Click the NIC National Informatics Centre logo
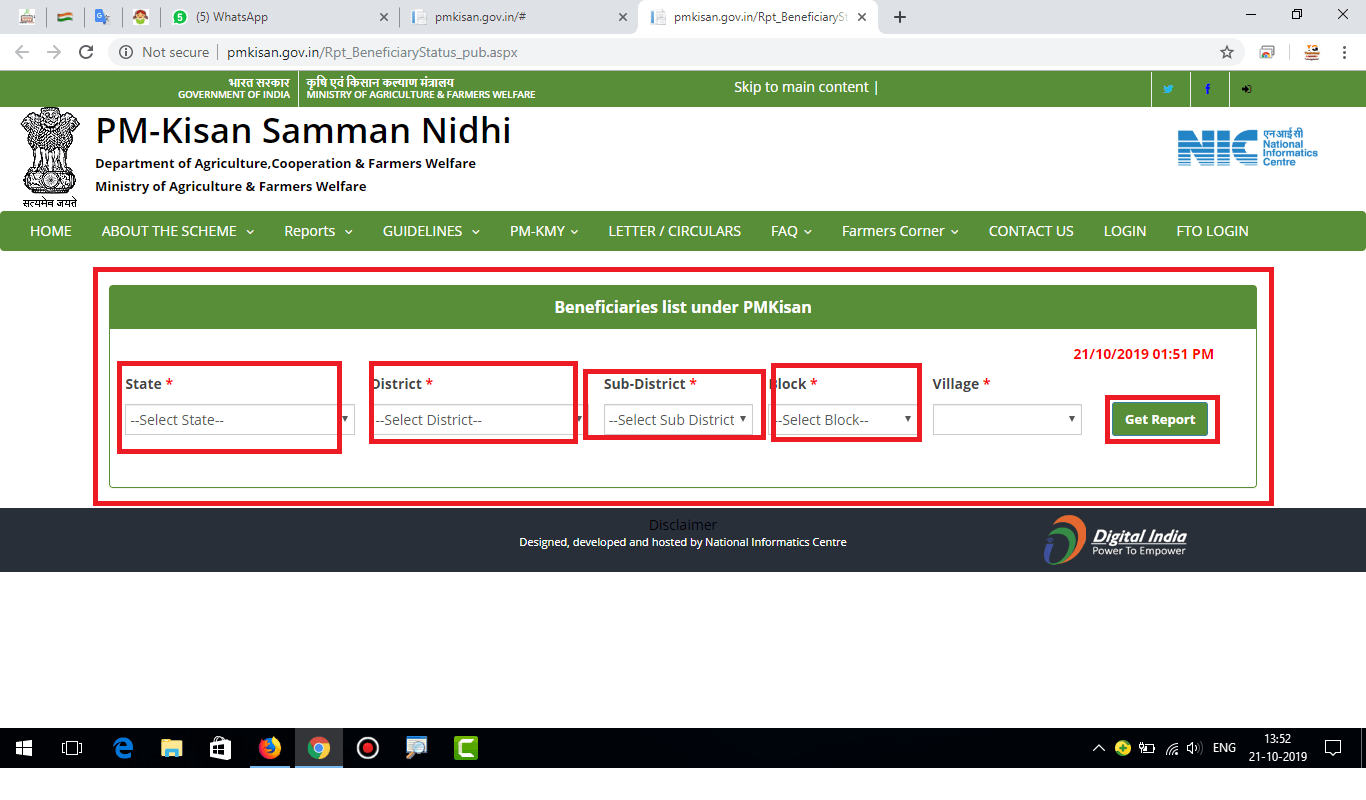1366x800 pixels. coord(1248,147)
